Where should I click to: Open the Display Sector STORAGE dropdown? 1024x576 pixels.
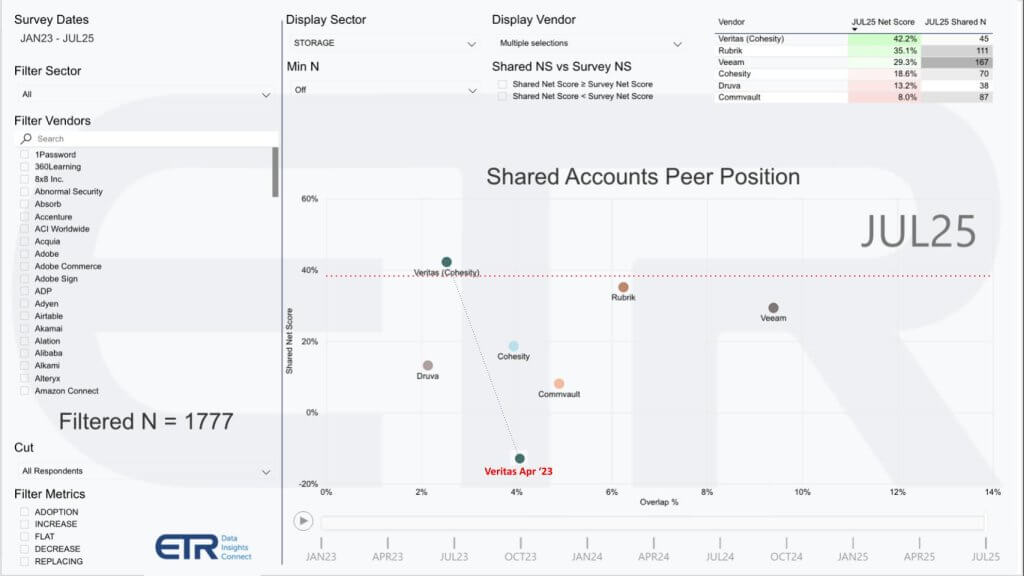(x=384, y=43)
